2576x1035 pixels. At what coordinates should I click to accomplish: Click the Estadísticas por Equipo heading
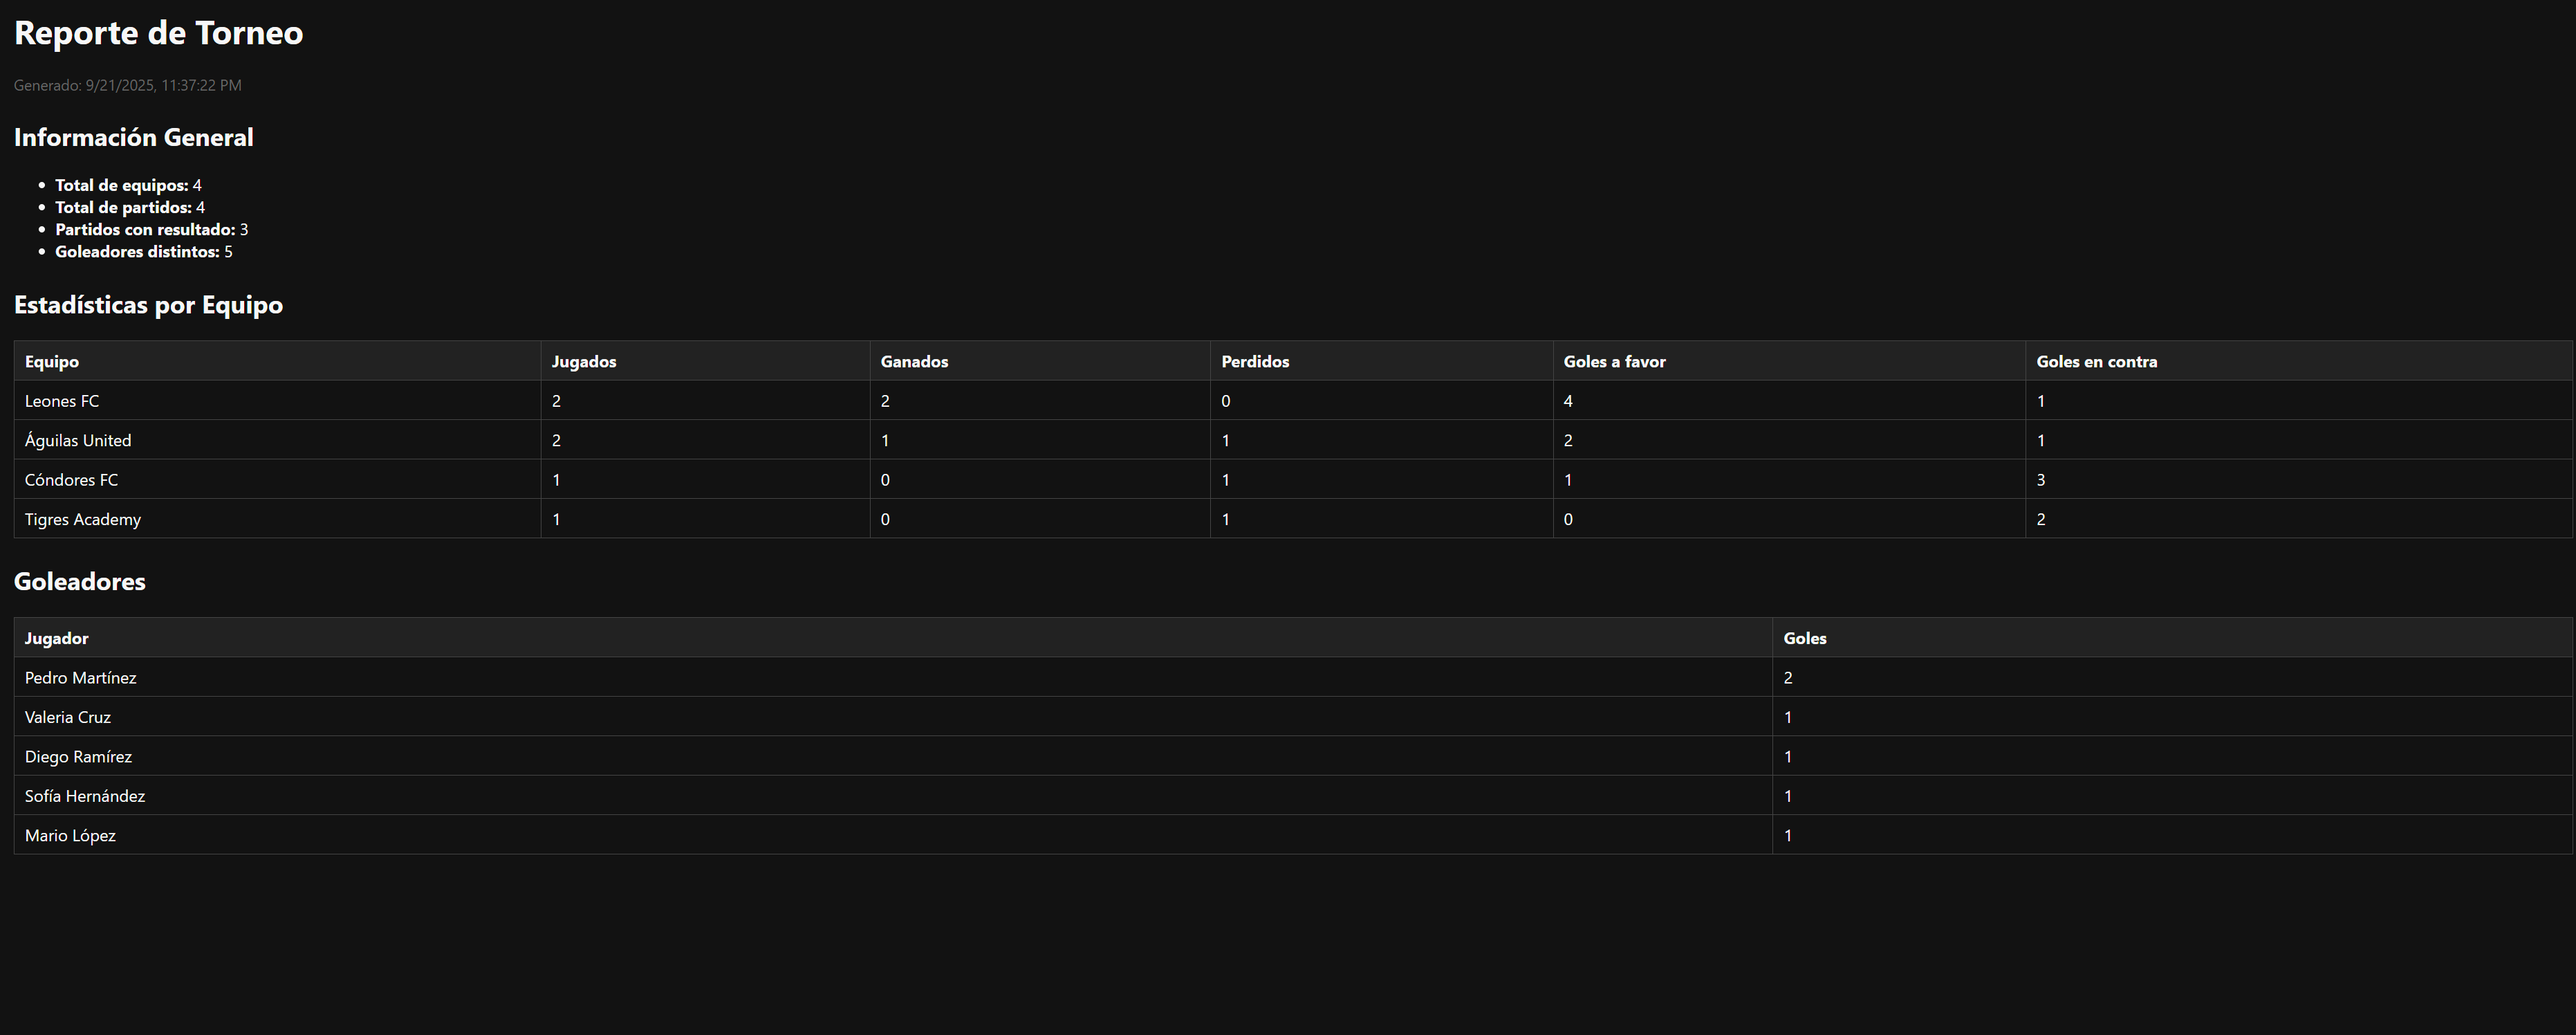[x=148, y=305]
